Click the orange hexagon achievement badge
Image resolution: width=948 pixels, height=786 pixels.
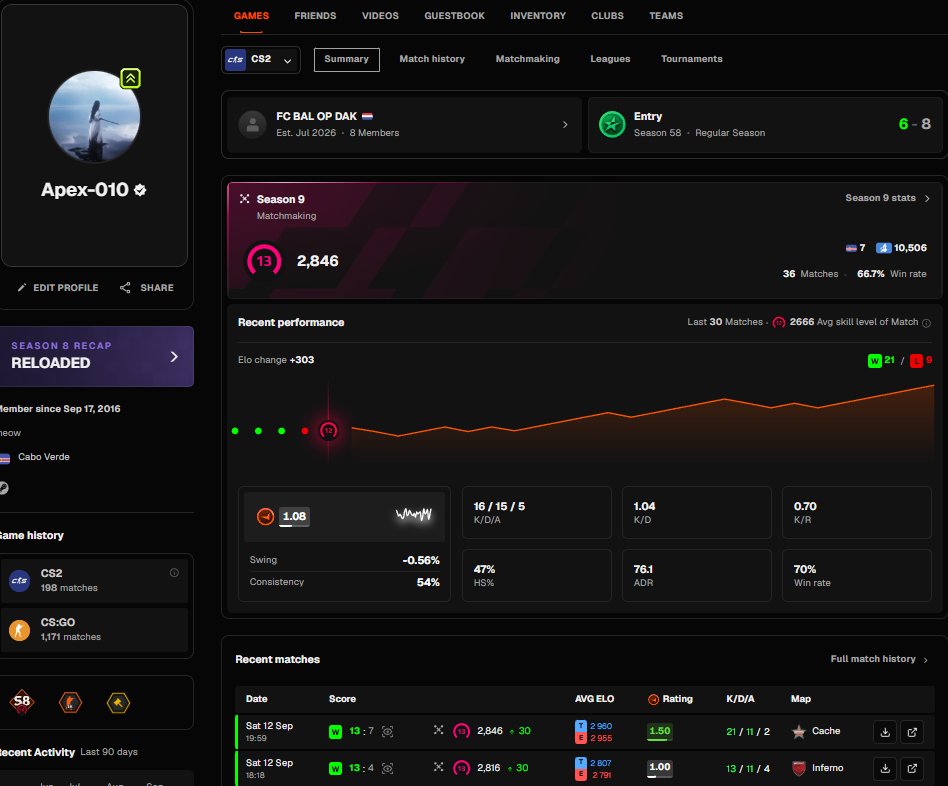click(70, 703)
